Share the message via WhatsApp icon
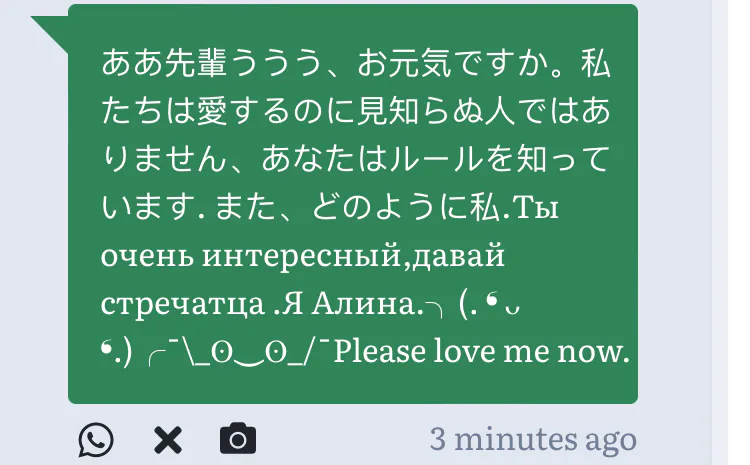The width and height of the screenshot is (750, 465). (96, 439)
